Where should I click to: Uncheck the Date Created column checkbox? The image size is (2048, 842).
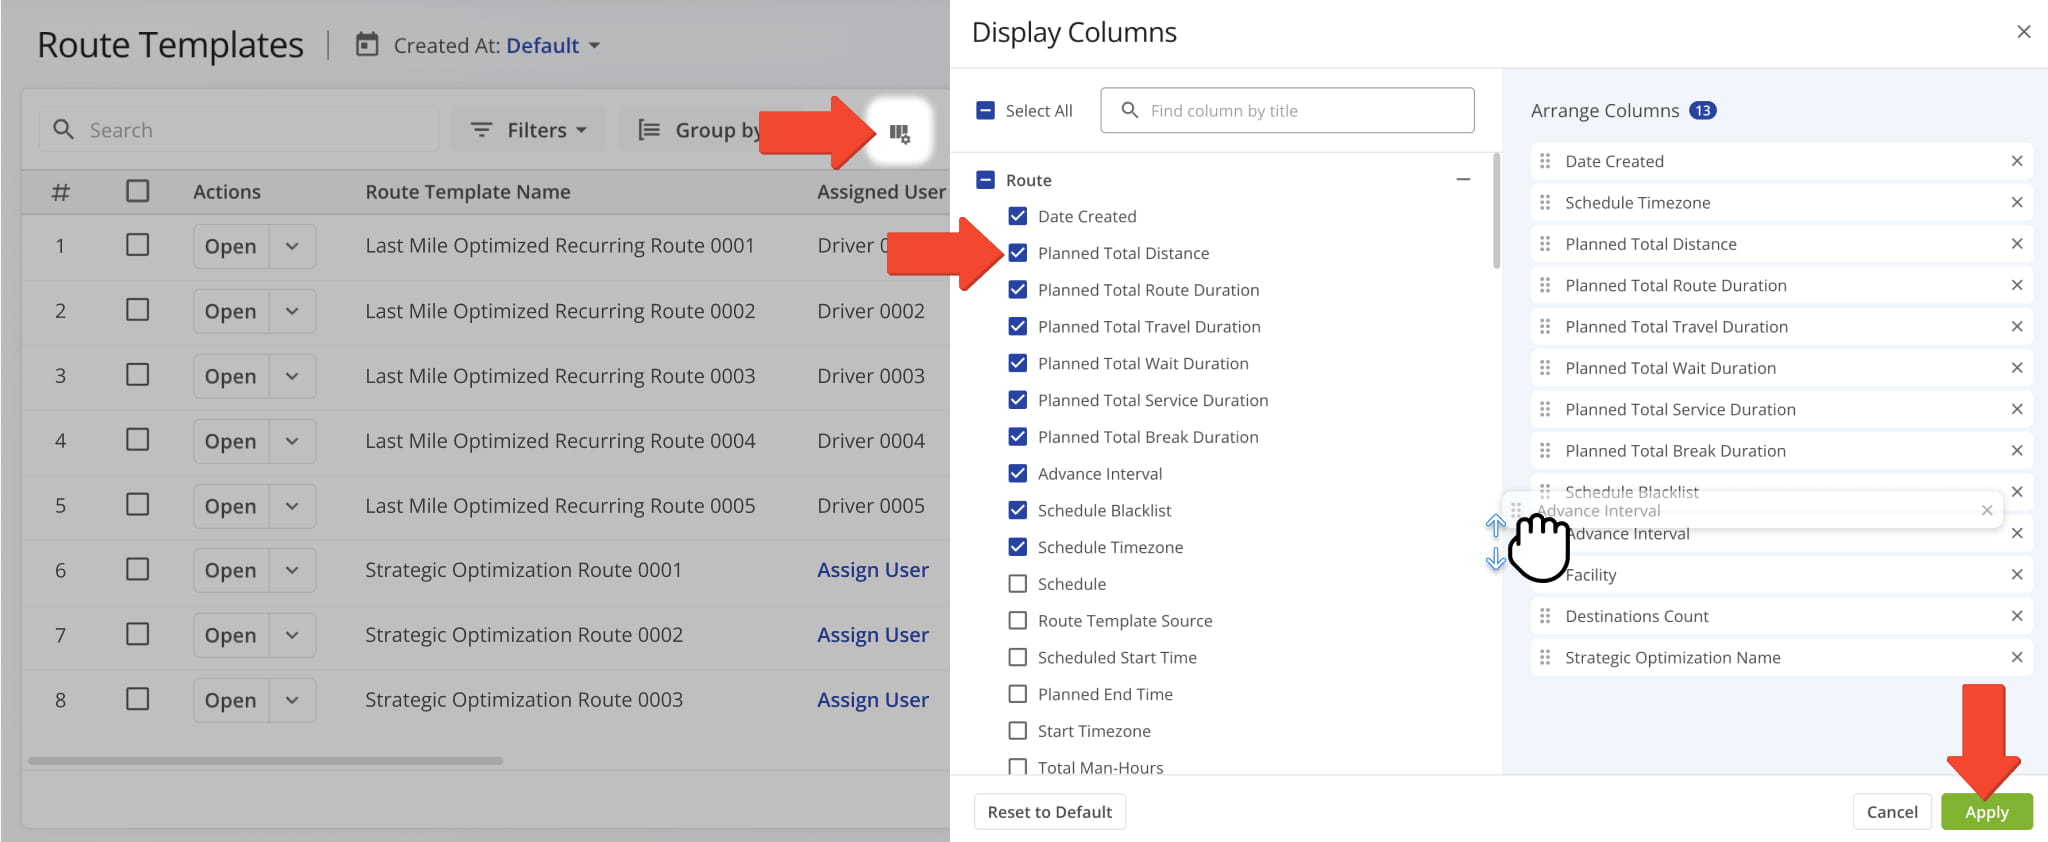1017,216
